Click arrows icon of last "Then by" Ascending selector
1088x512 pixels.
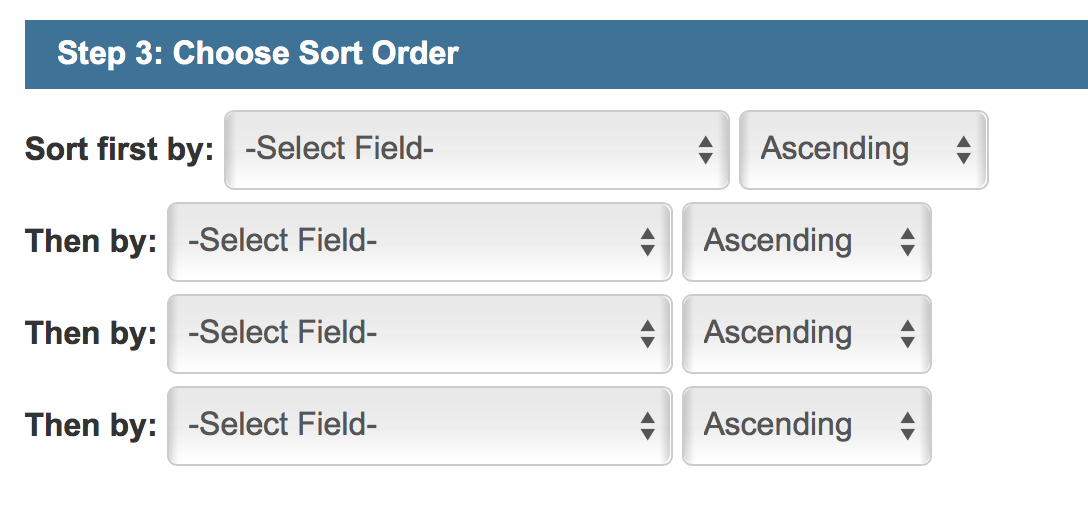907,426
